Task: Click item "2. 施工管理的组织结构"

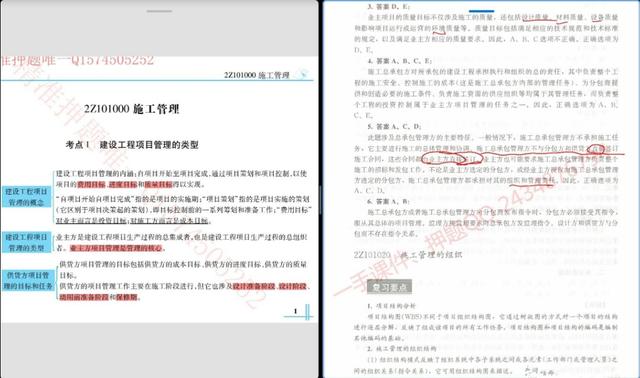Action: coord(402,349)
